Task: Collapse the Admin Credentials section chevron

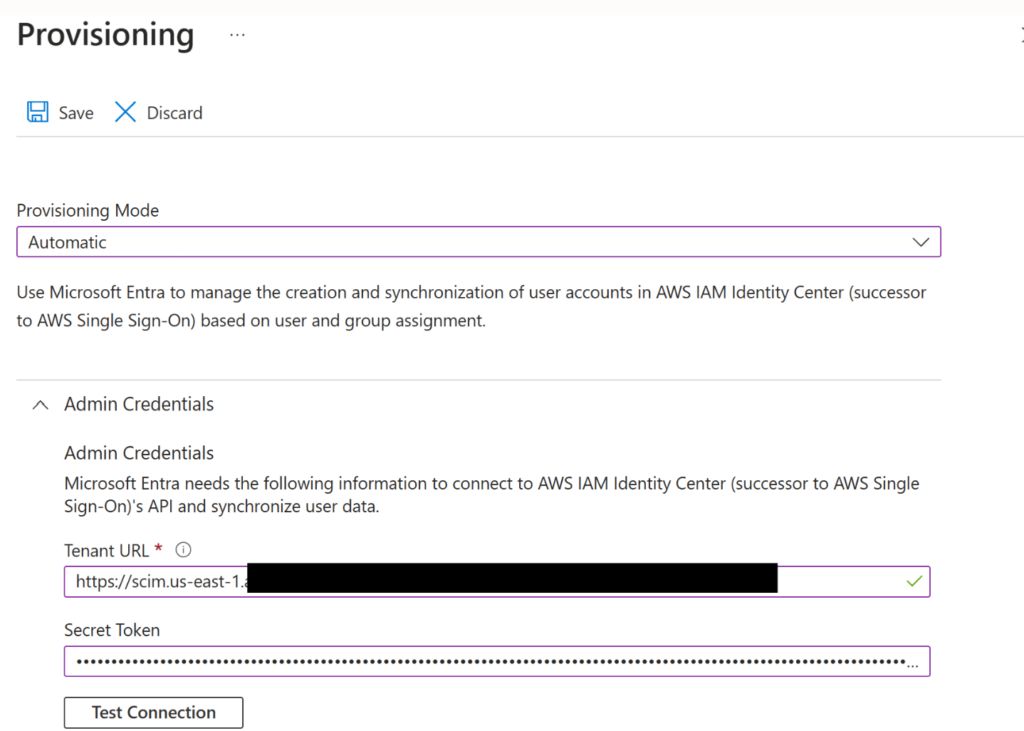Action: point(40,405)
